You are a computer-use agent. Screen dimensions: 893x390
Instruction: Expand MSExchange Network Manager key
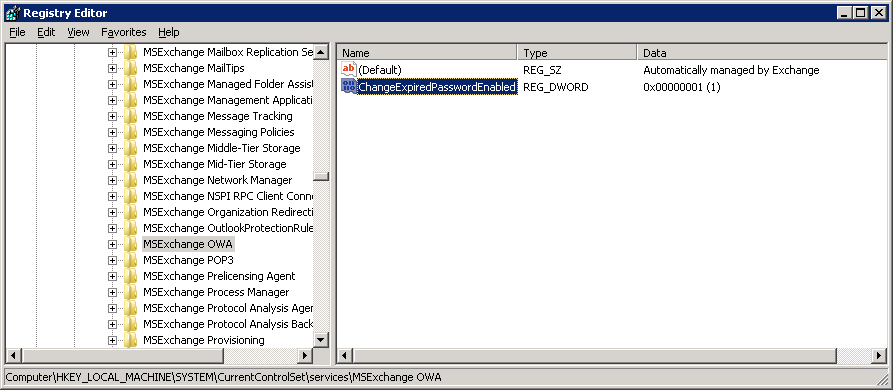pos(112,180)
